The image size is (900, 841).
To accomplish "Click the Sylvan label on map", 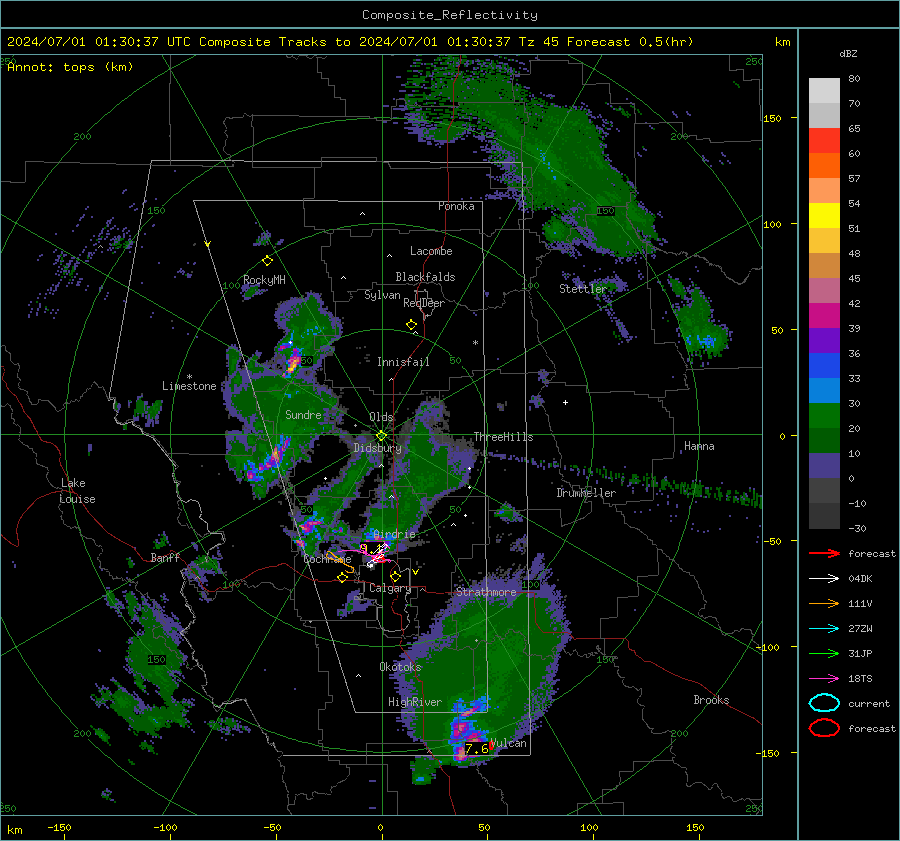I will coord(382,295).
